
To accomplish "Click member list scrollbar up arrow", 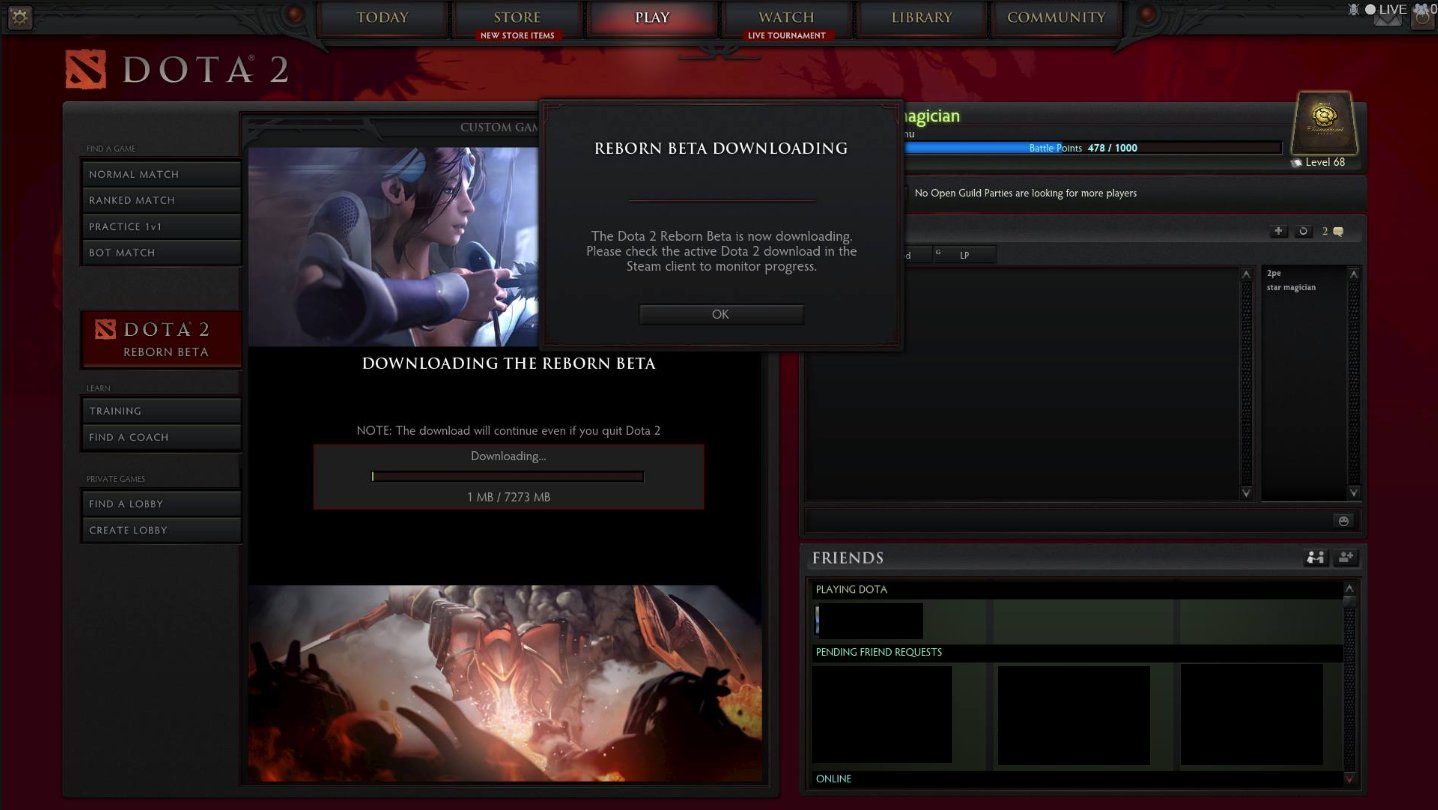I will (x=1354, y=274).
